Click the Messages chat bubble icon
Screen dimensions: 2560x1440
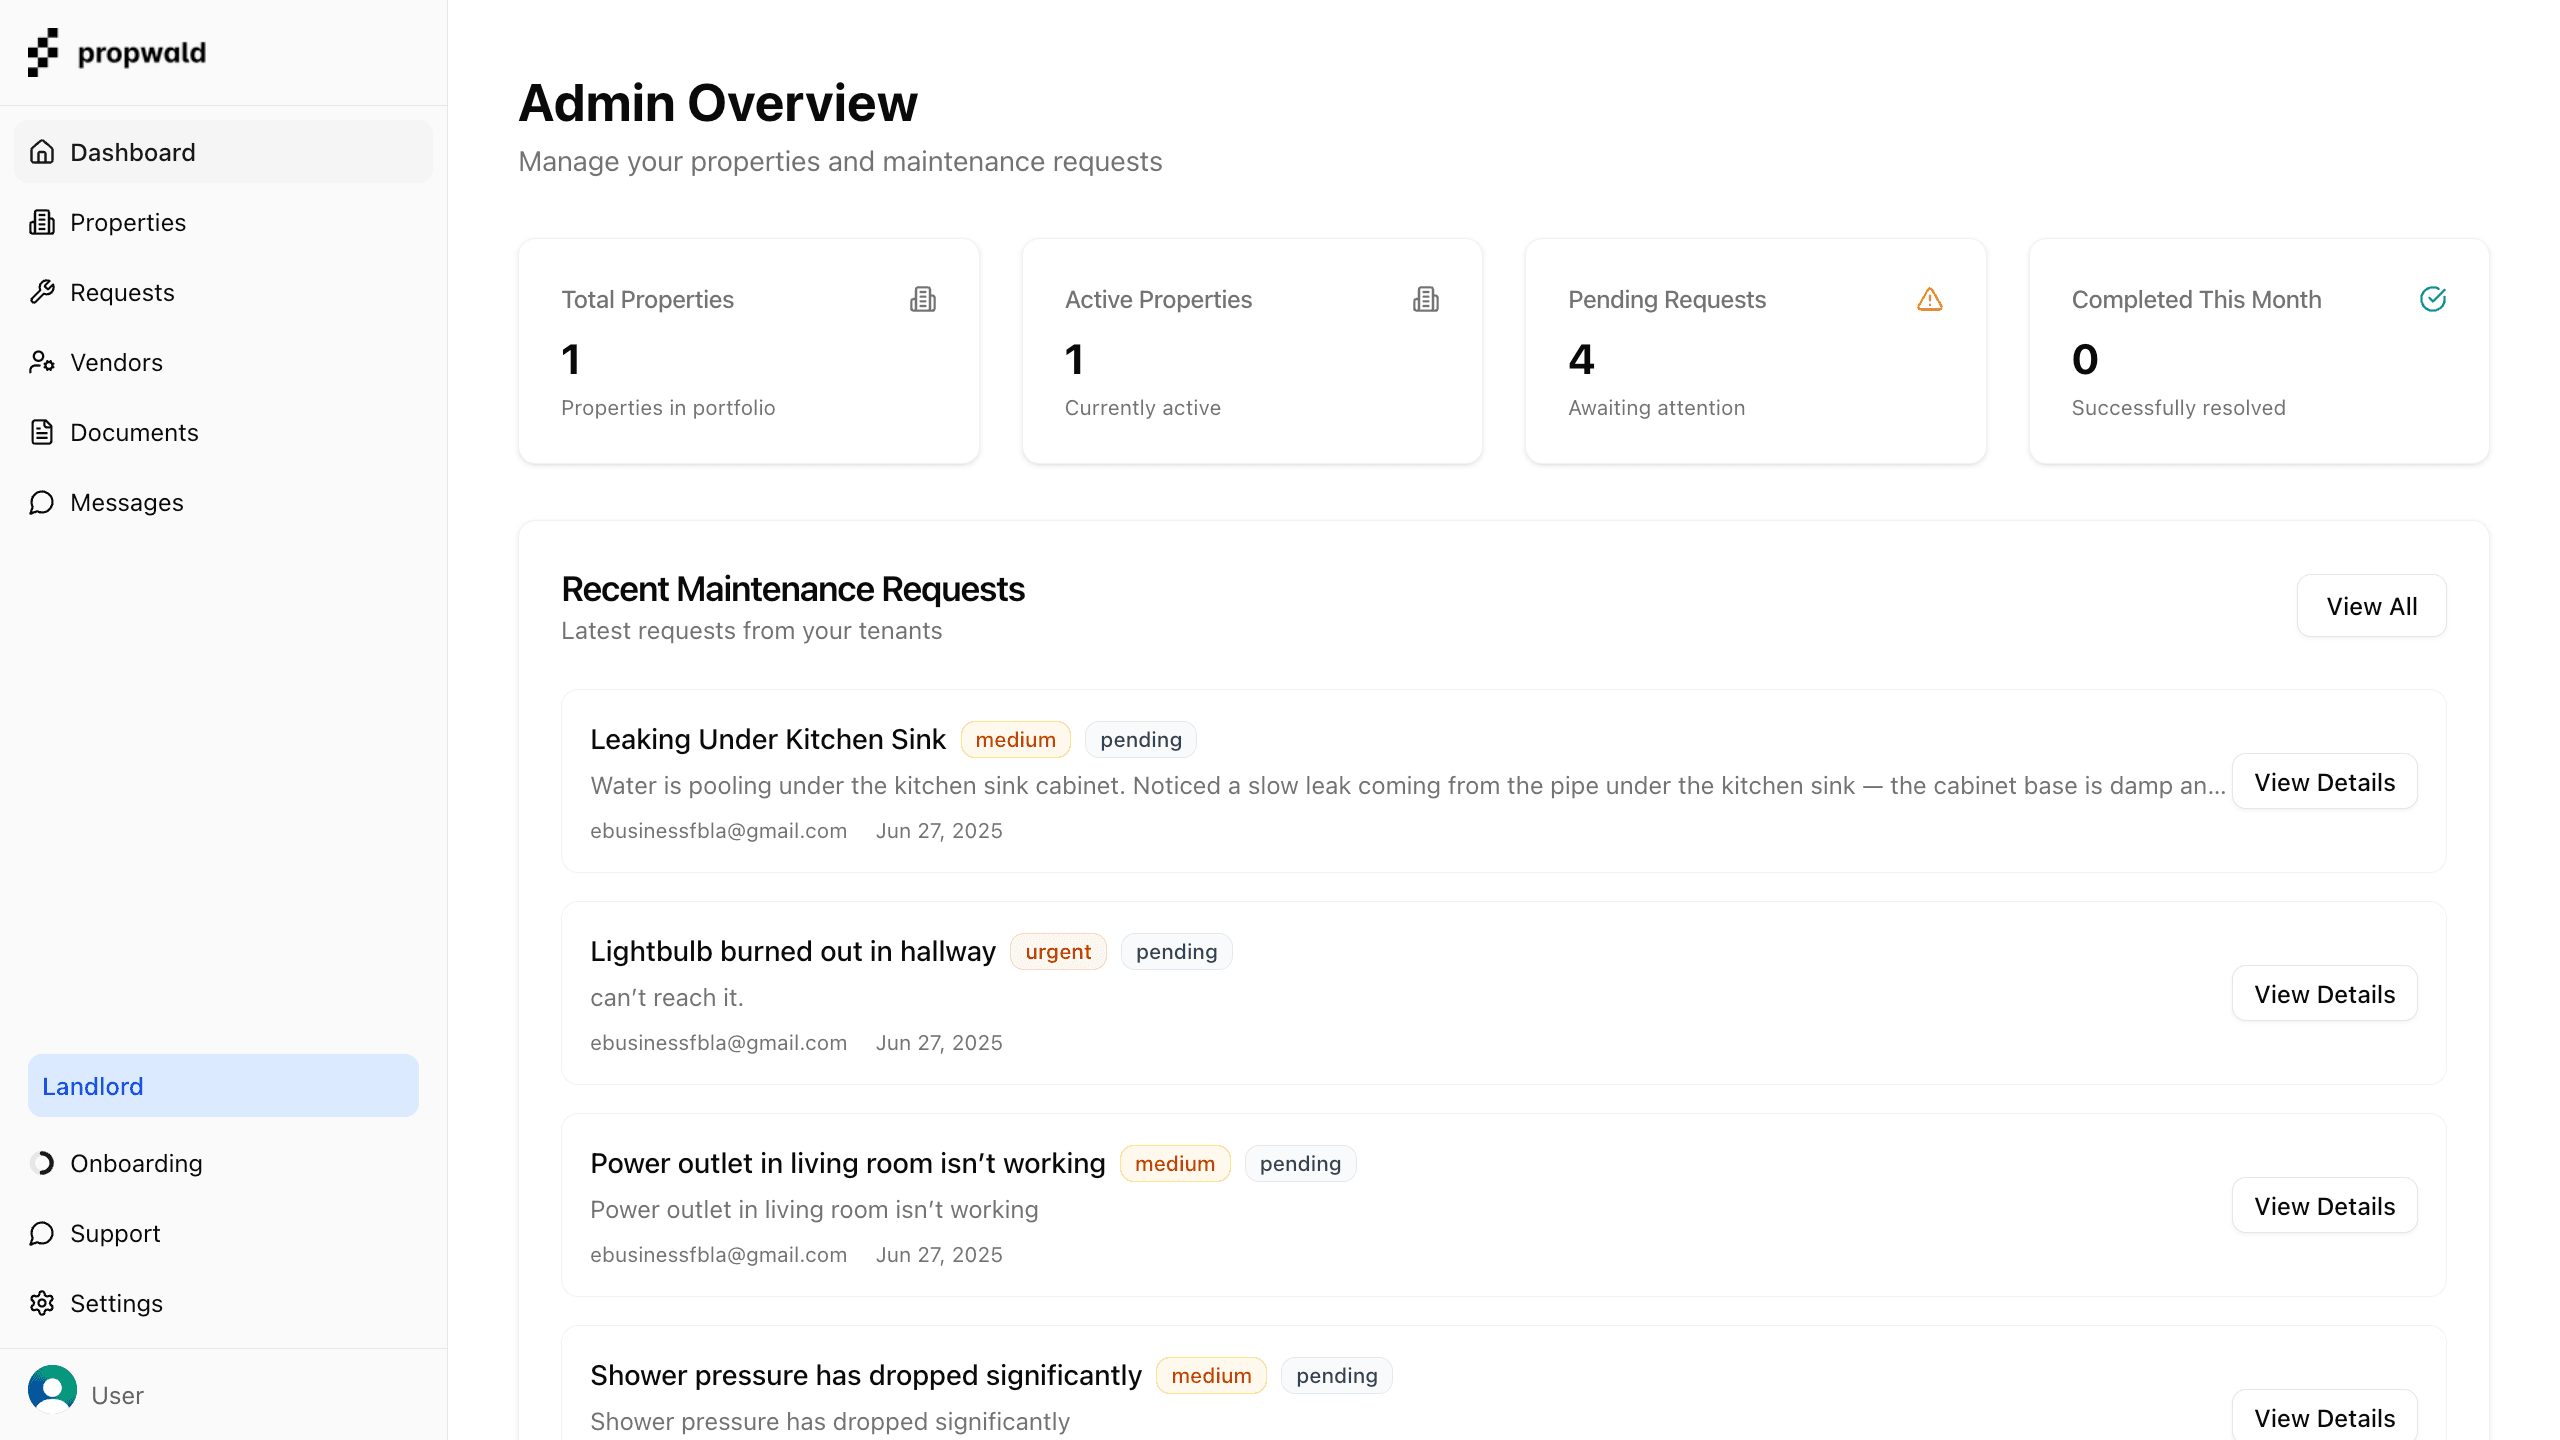42,502
